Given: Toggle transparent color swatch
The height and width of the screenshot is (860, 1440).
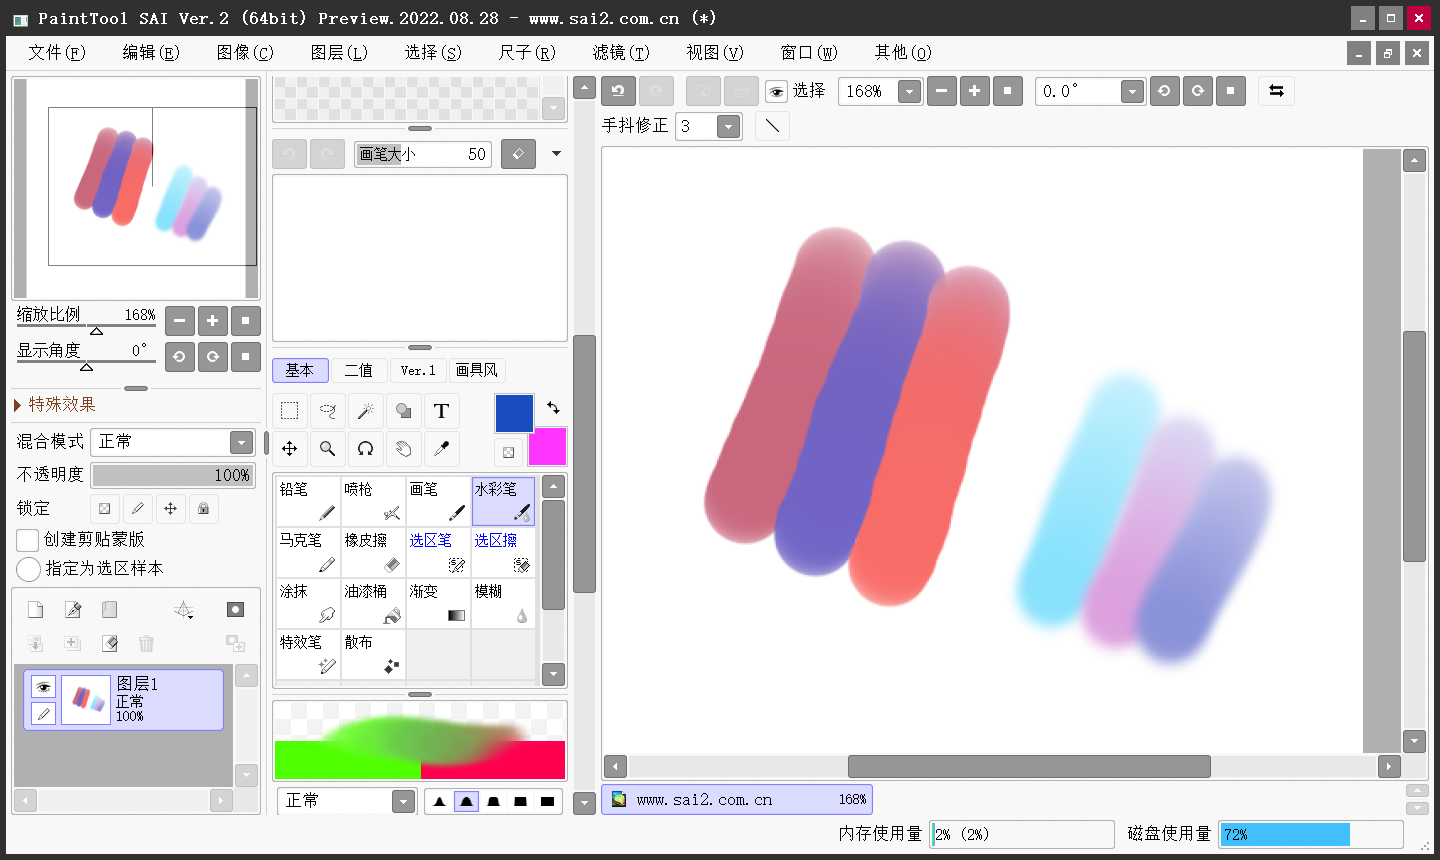Looking at the screenshot, I should tap(508, 452).
